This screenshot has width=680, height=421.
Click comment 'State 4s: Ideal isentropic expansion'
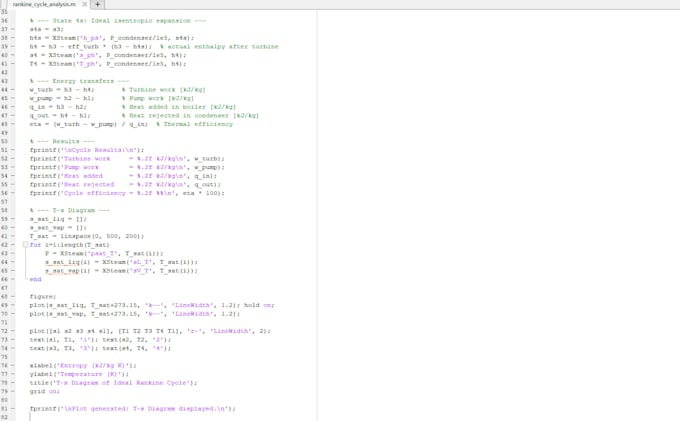click(118, 21)
